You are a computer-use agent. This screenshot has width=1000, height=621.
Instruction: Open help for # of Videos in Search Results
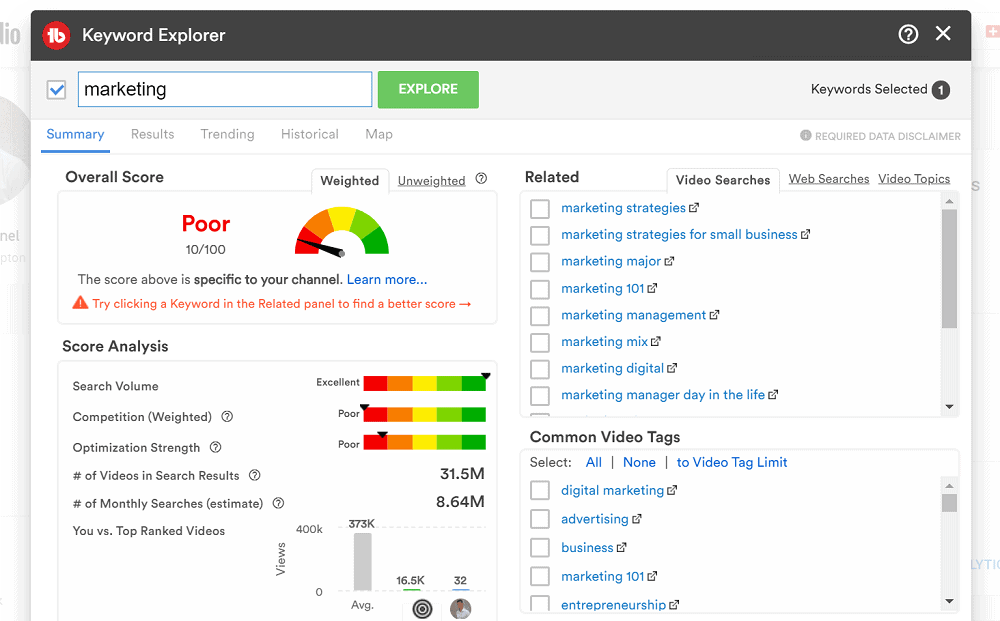pyautogui.click(x=254, y=475)
